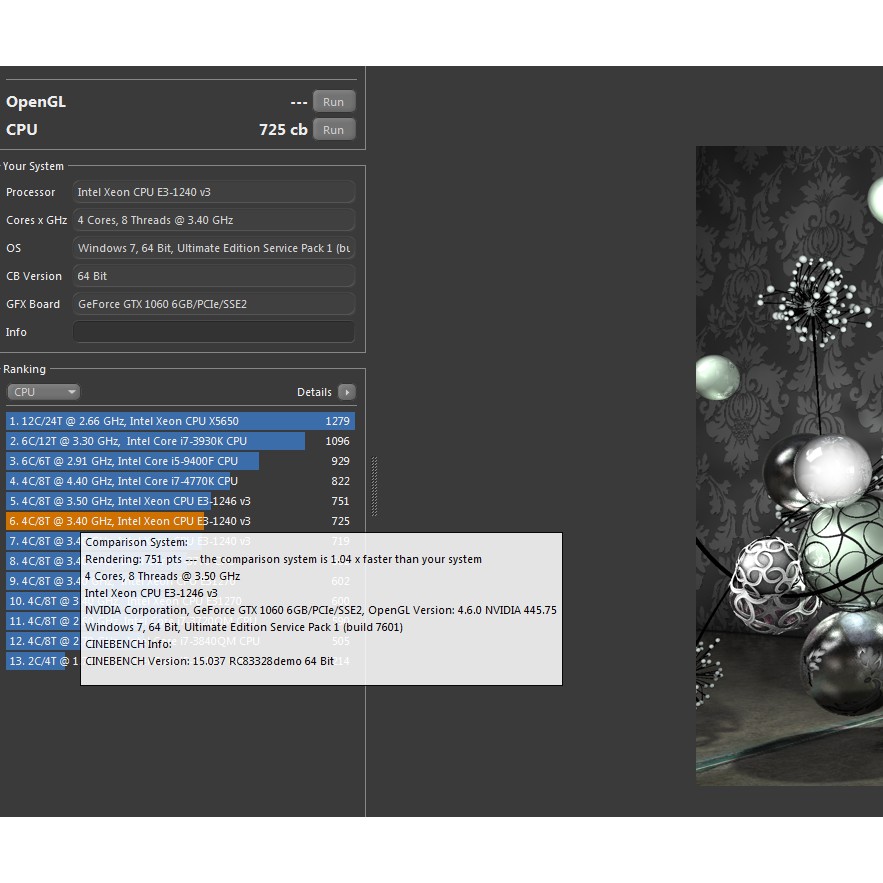Click the panel splitter grip handle
Image resolution: width=883 pixels, height=883 pixels.
tap(374, 487)
